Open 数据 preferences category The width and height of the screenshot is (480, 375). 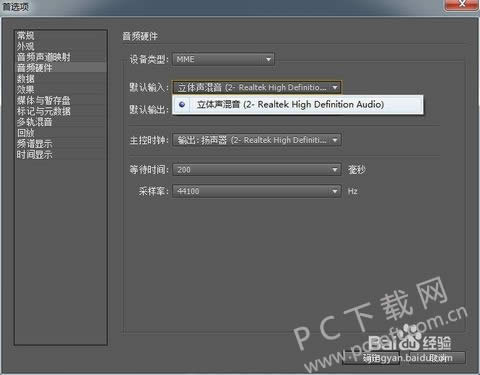pos(60,79)
